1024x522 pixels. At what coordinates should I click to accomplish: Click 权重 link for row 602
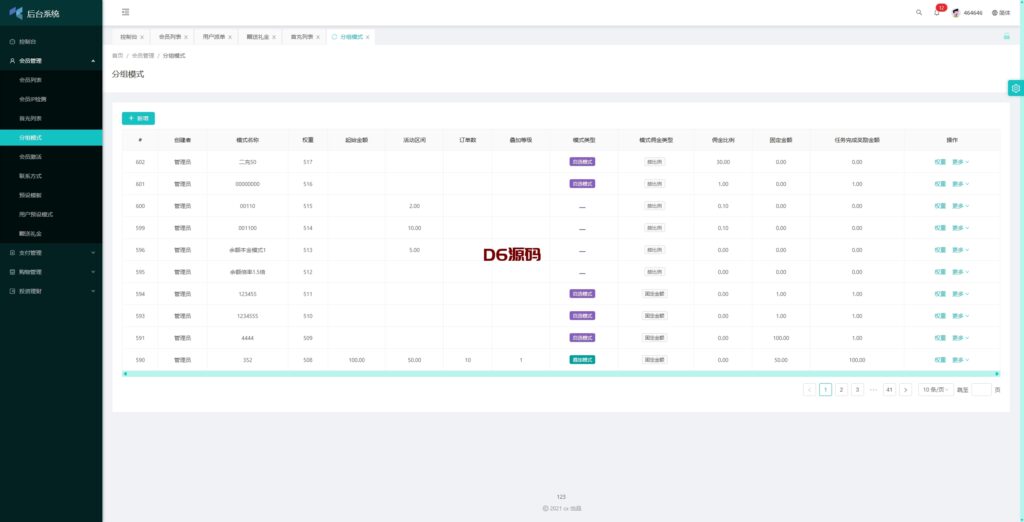940,162
